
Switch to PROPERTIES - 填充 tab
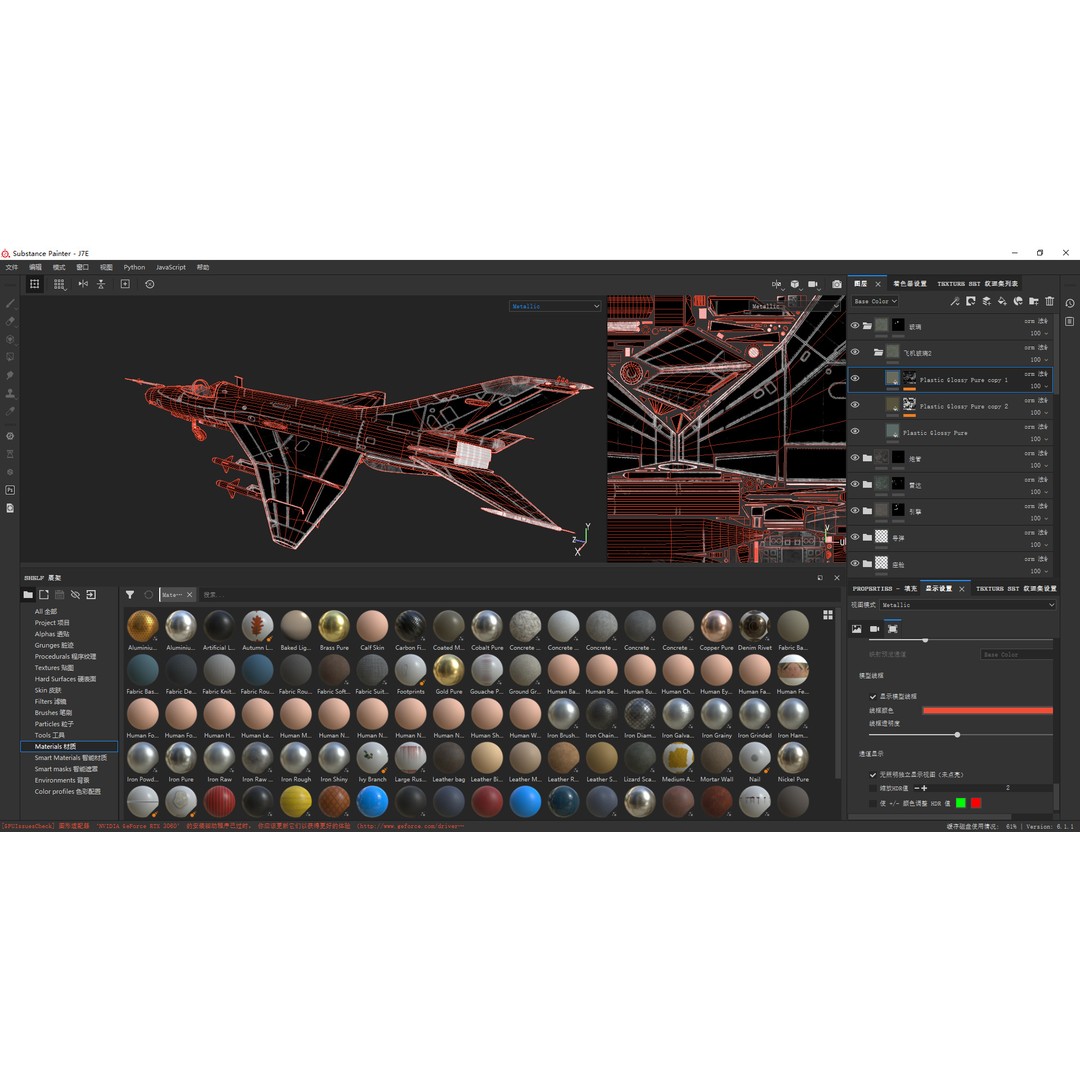coord(884,588)
